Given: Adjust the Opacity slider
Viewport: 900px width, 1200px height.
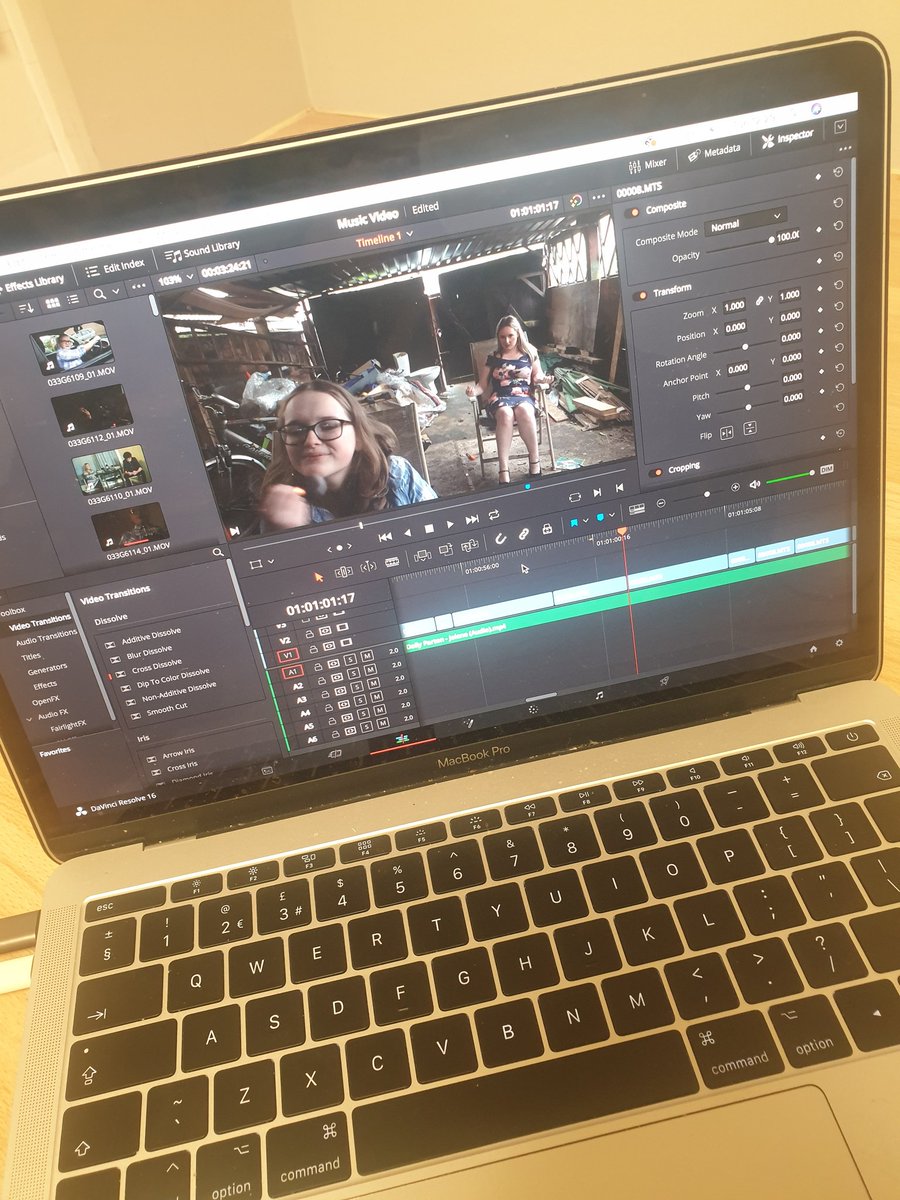Looking at the screenshot, I should pyautogui.click(x=740, y=248).
